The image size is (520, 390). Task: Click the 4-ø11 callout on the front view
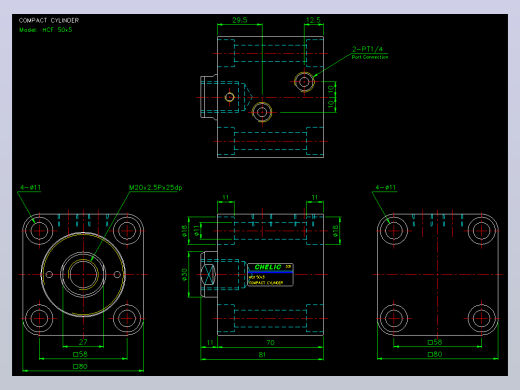[30, 187]
